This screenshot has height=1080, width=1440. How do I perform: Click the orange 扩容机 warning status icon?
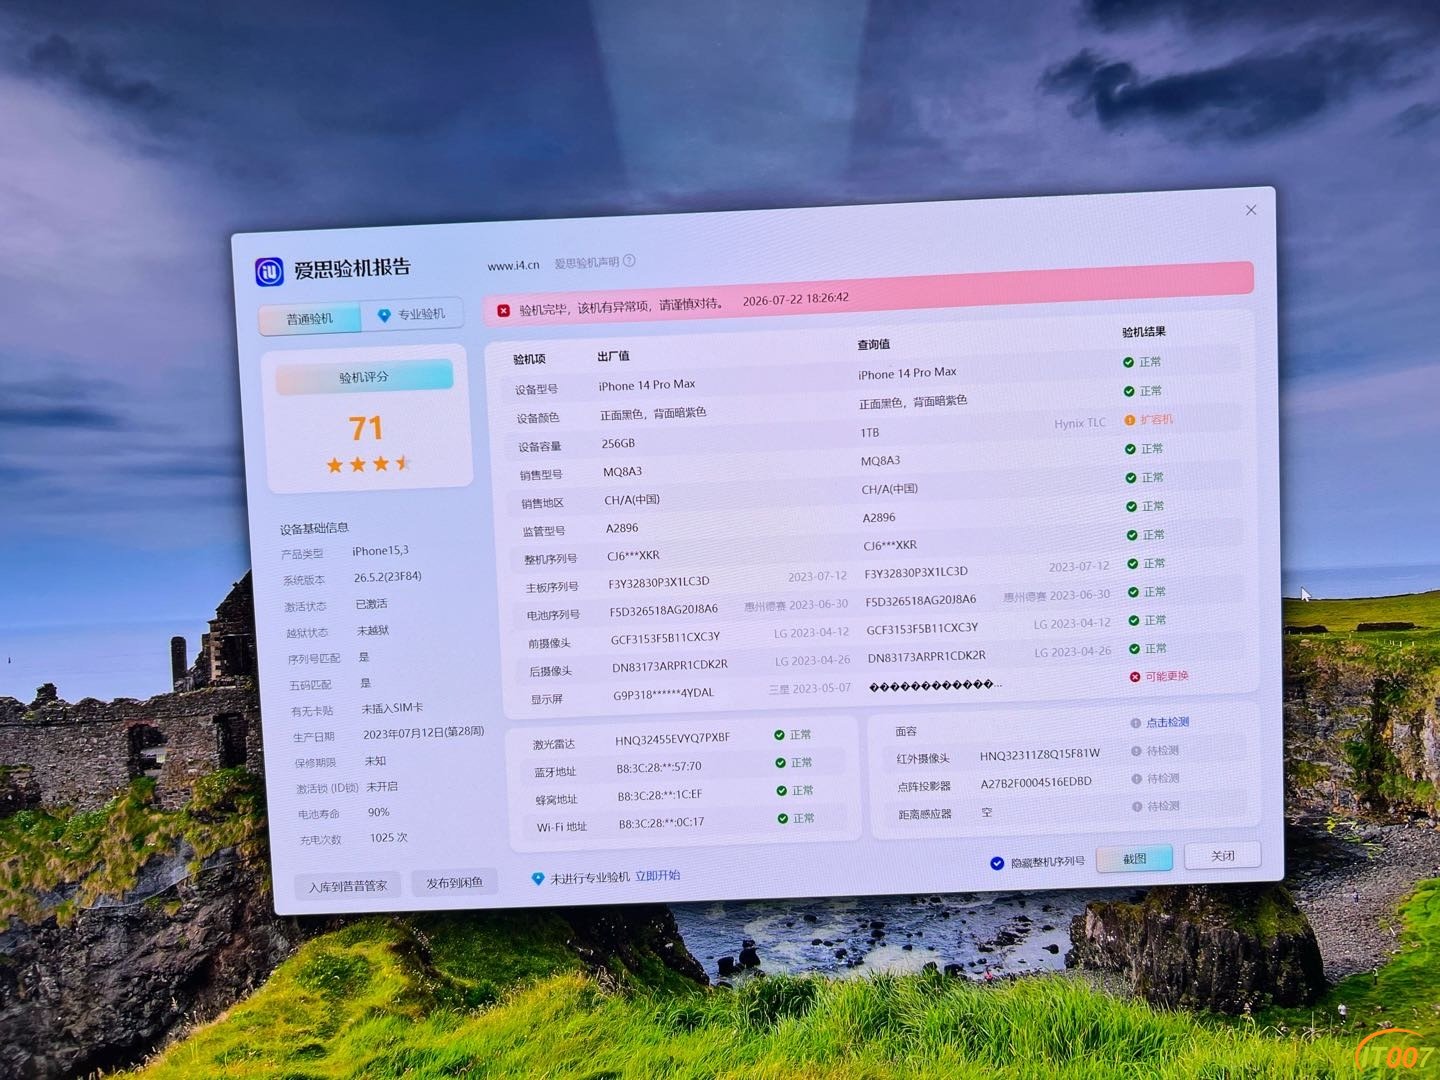[x=1130, y=420]
